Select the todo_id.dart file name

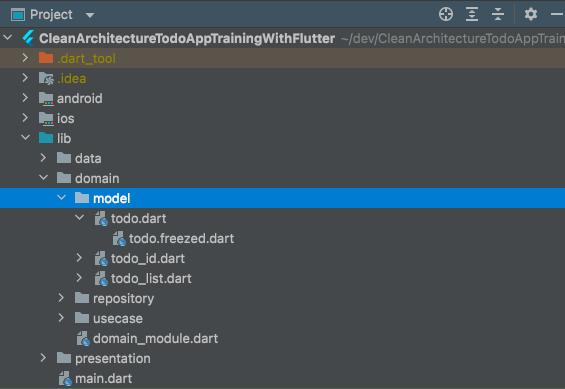coord(148,259)
